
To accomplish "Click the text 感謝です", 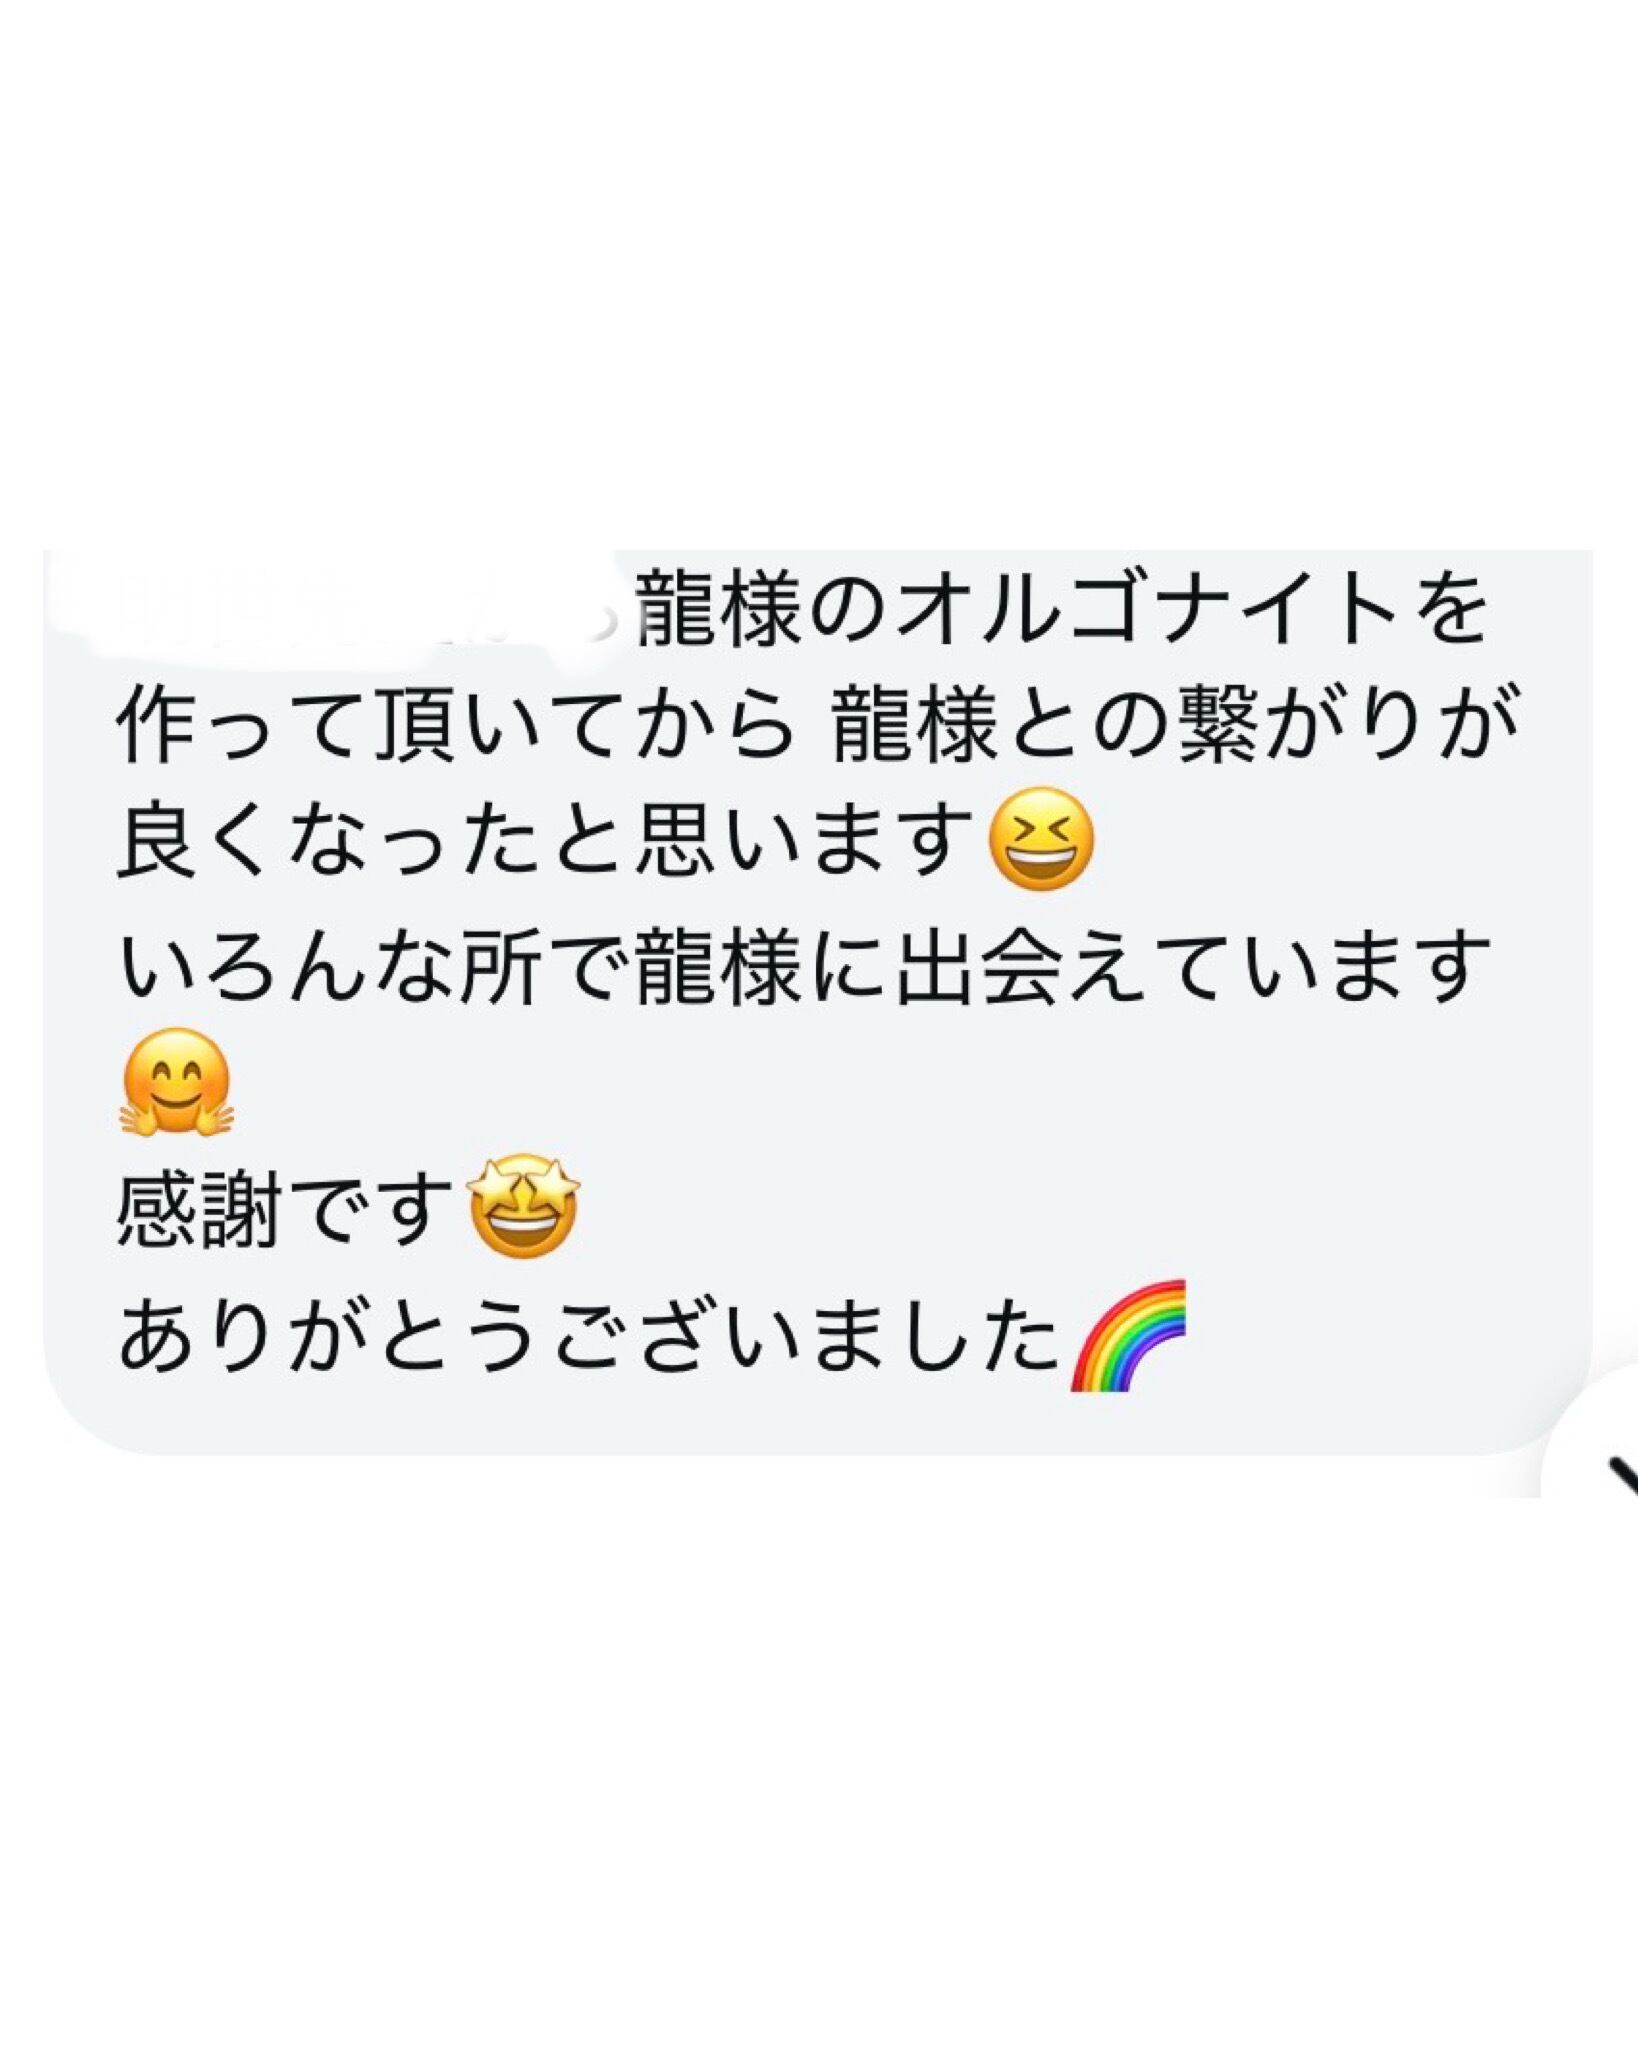I will [x=286, y=1207].
